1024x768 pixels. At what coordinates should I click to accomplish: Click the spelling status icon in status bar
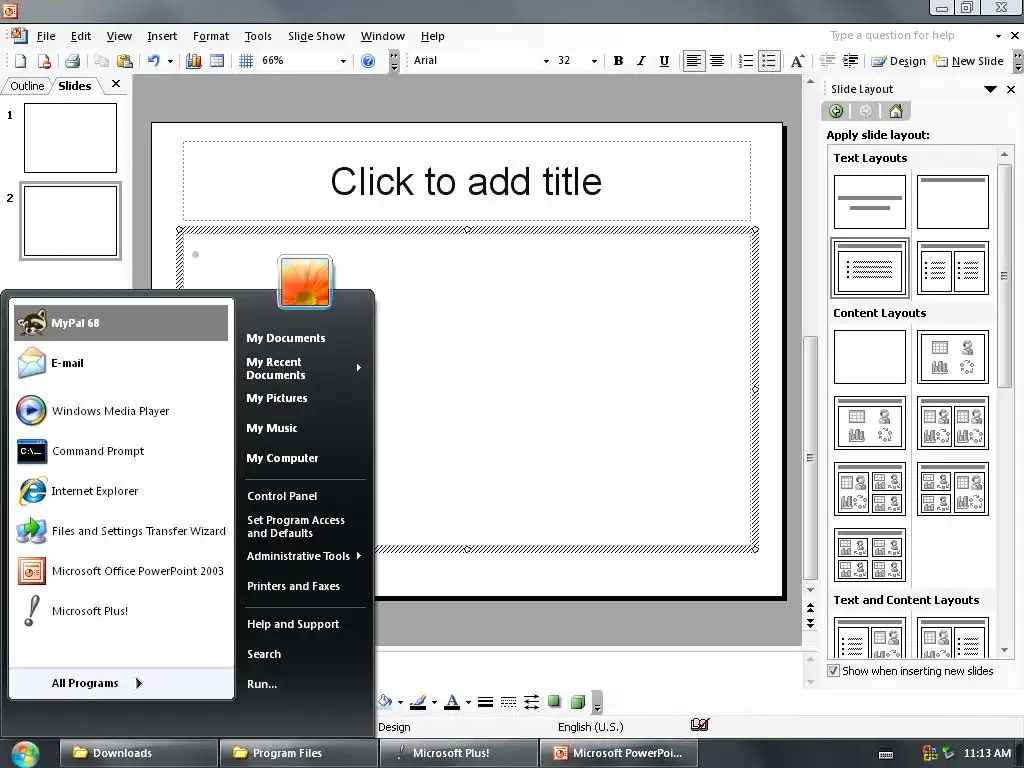pyautogui.click(x=699, y=724)
